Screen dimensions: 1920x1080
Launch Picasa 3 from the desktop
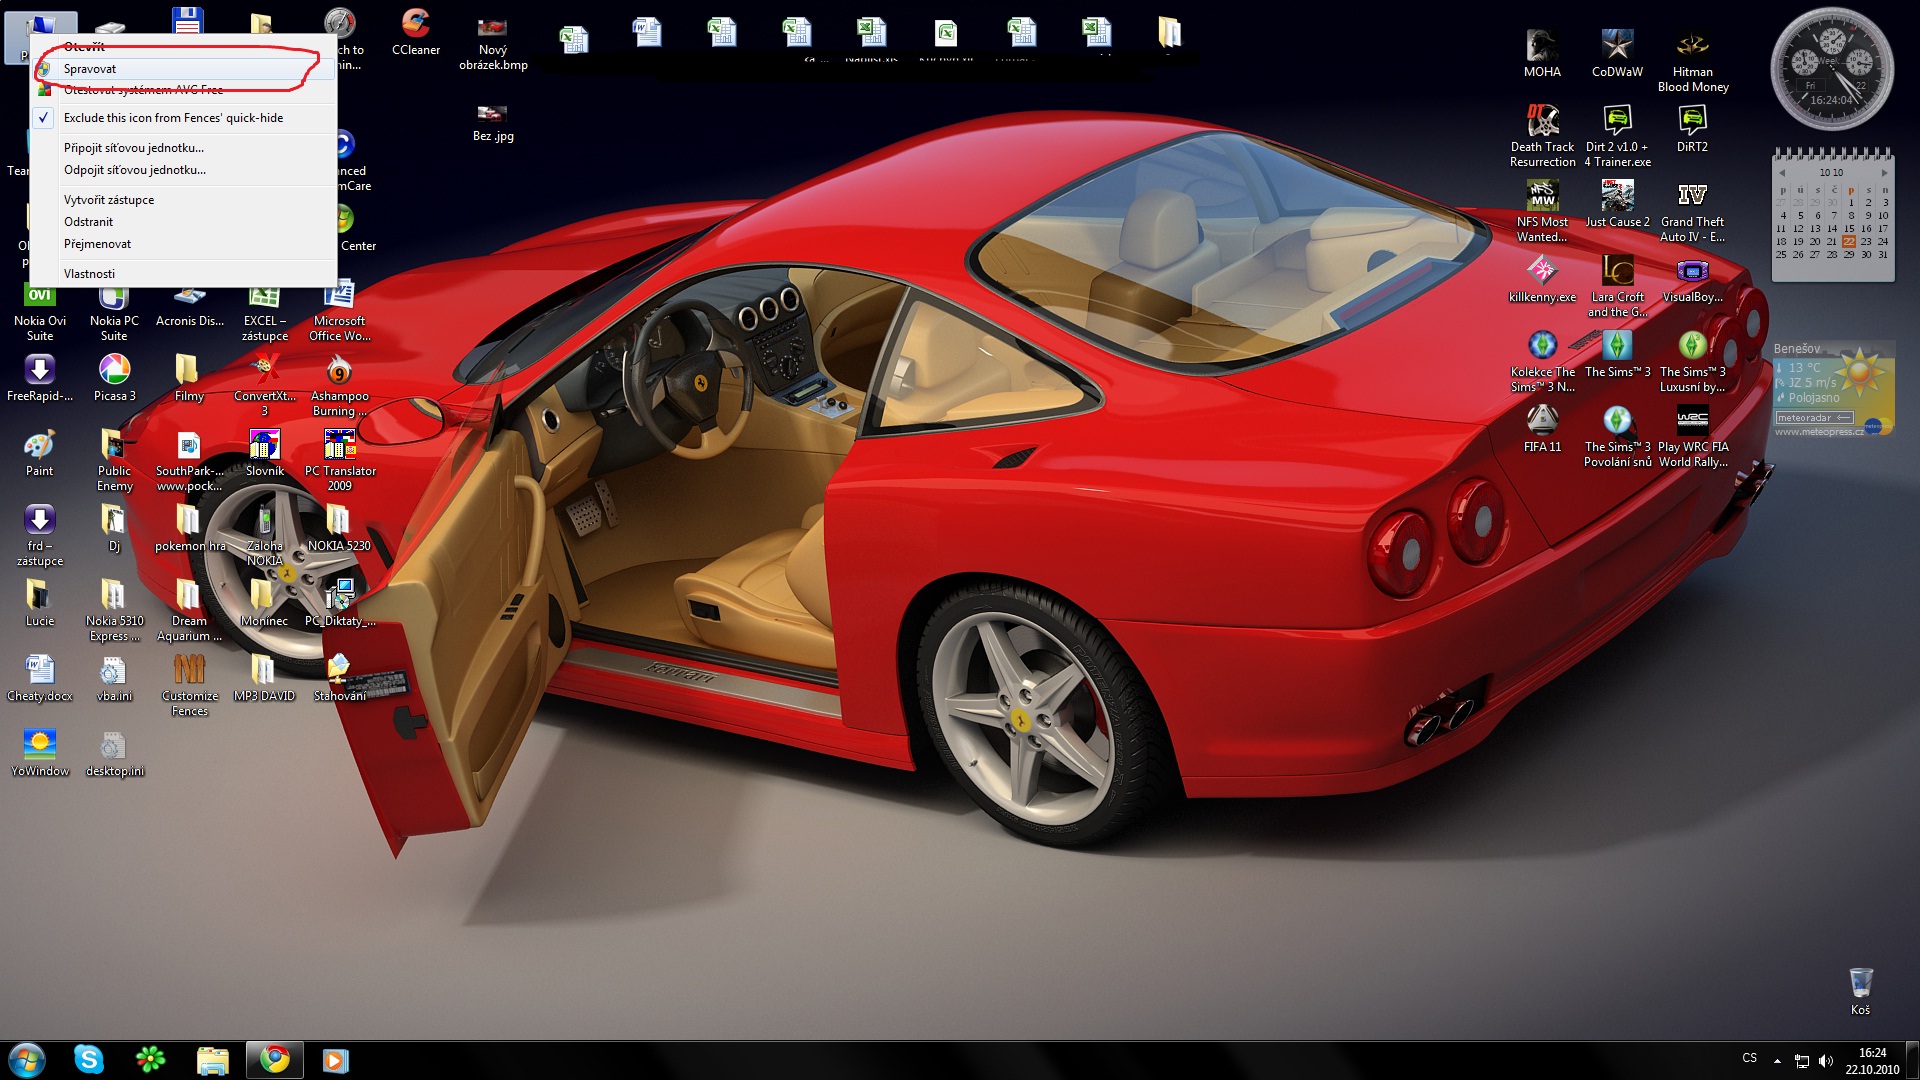[x=114, y=371]
